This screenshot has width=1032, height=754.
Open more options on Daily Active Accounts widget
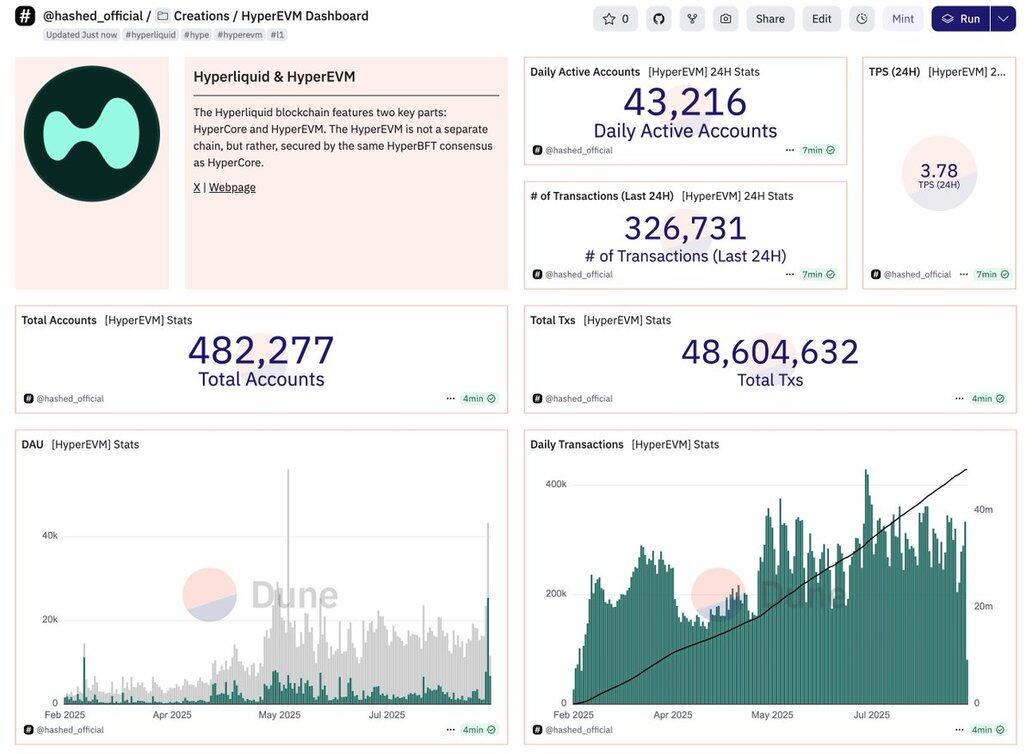pos(790,150)
